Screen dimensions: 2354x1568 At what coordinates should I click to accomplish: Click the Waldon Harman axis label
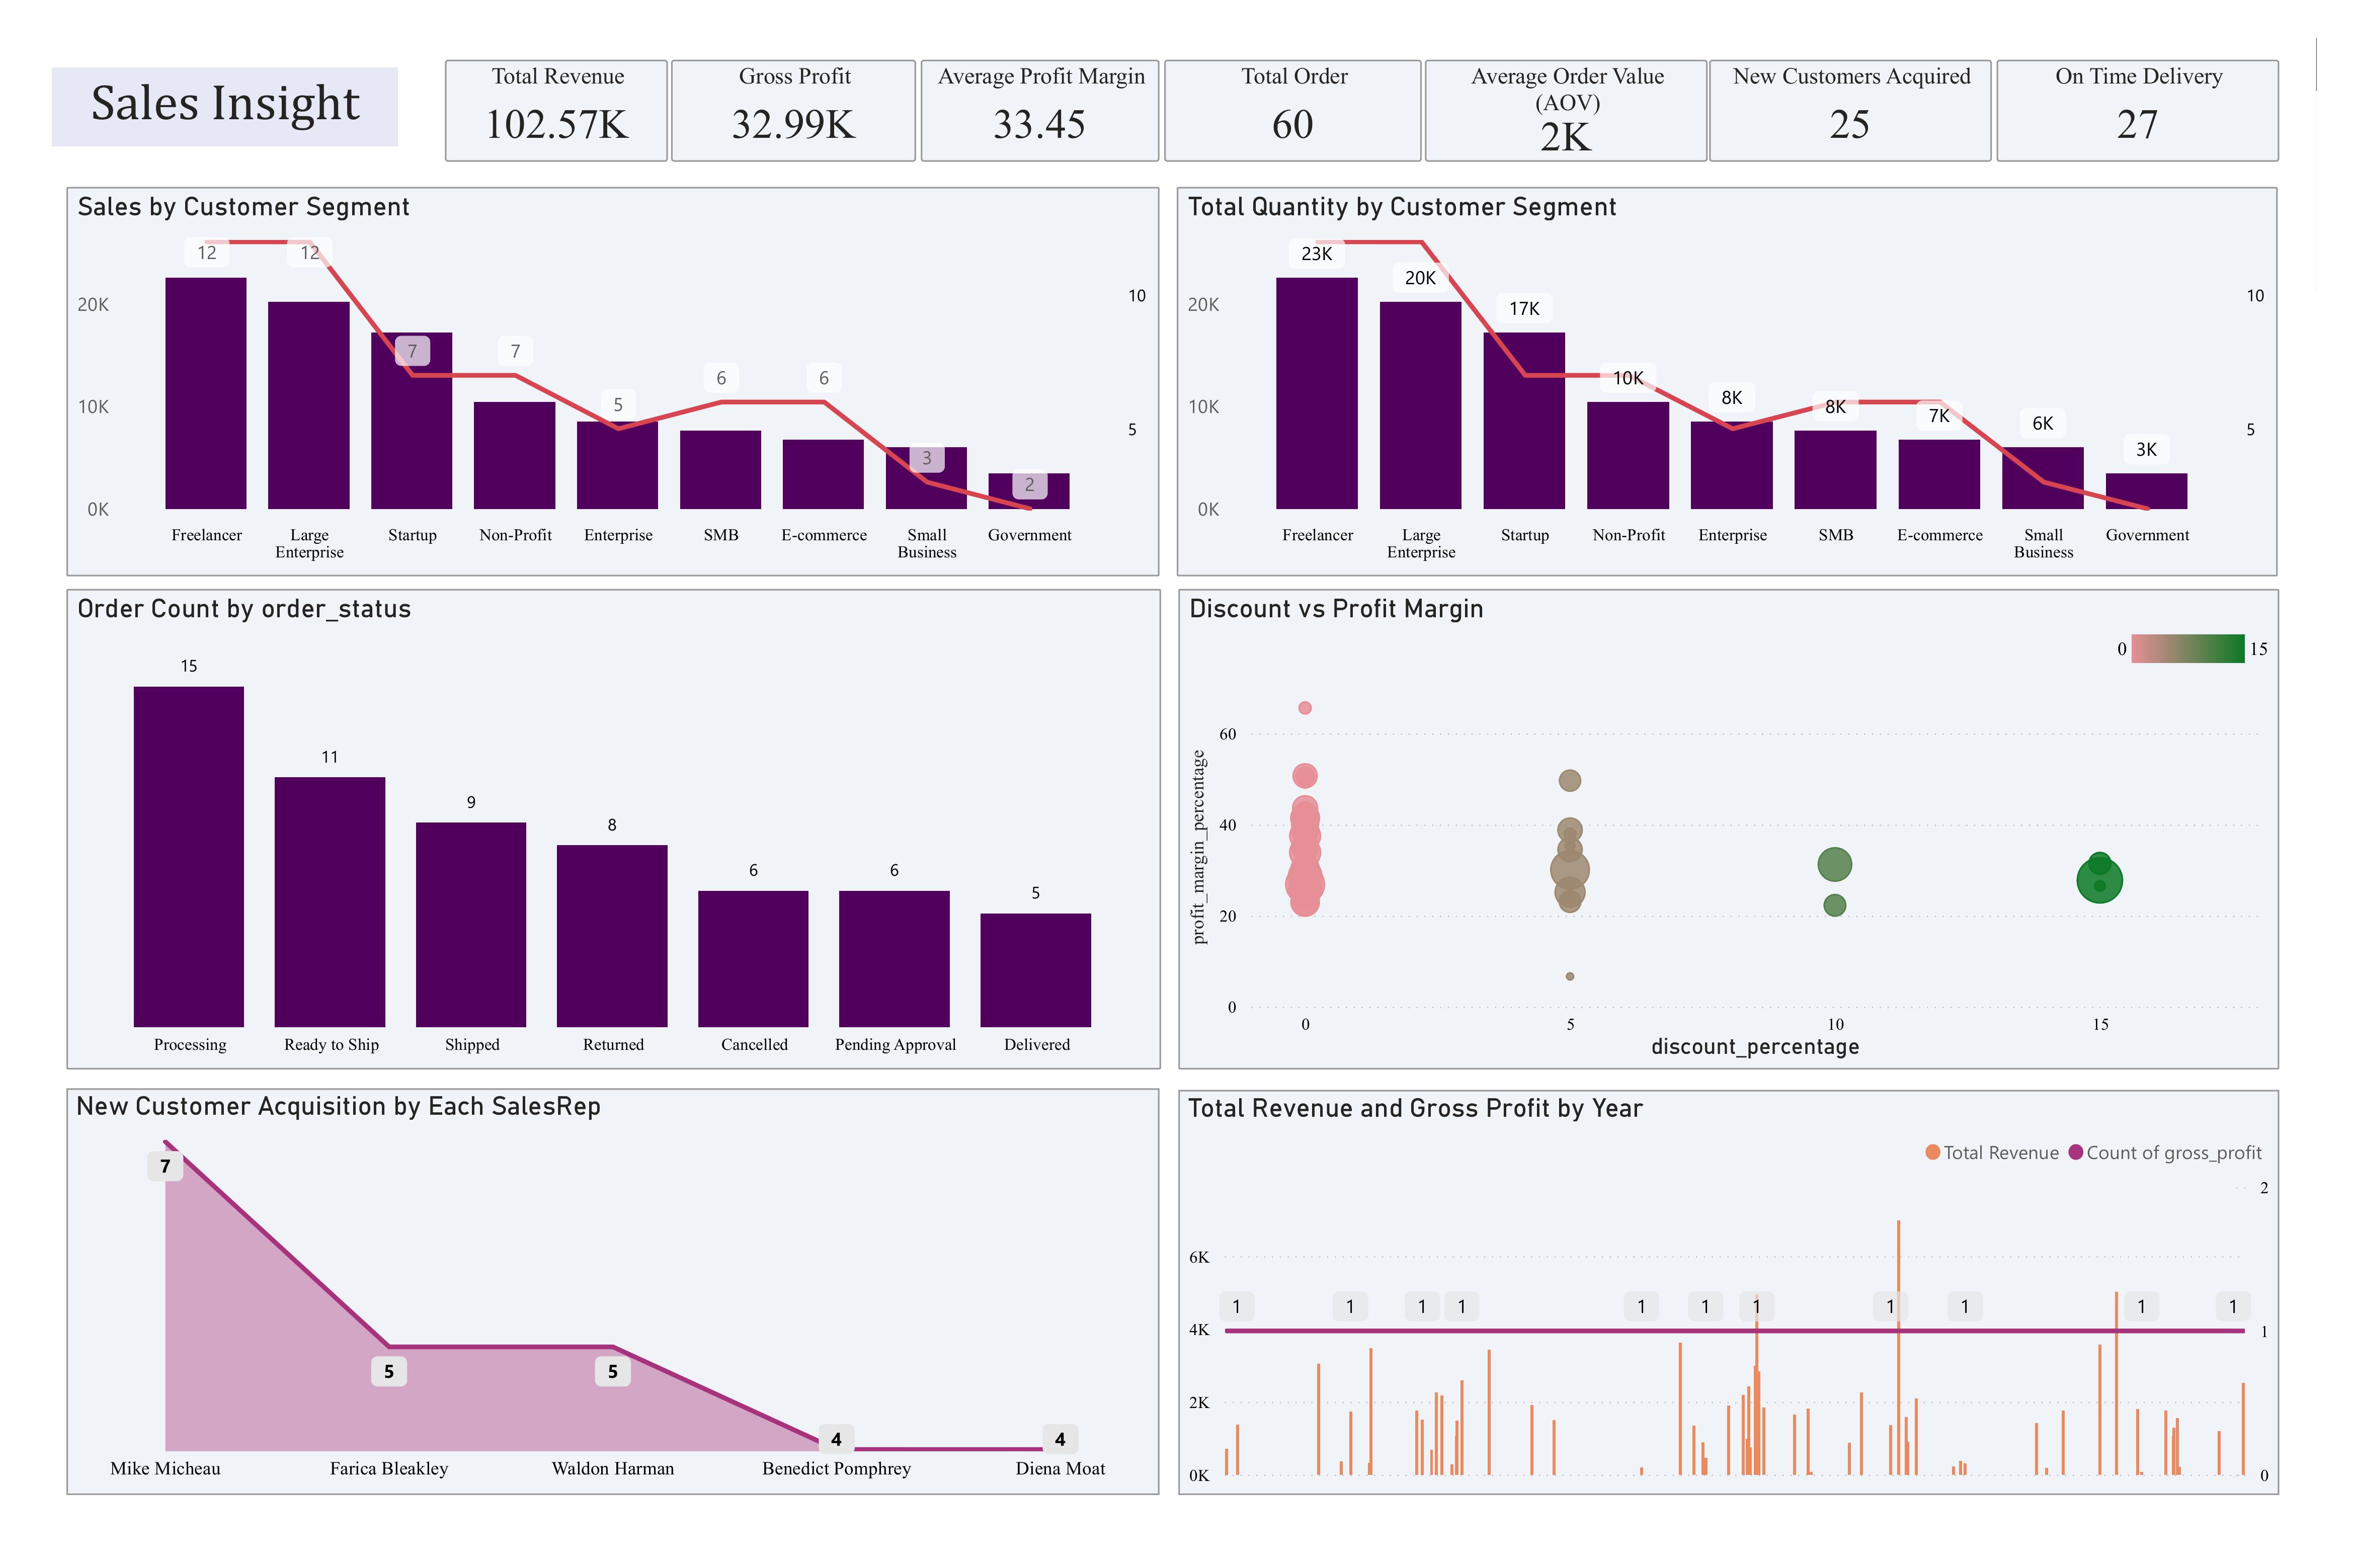pyautogui.click(x=613, y=1468)
